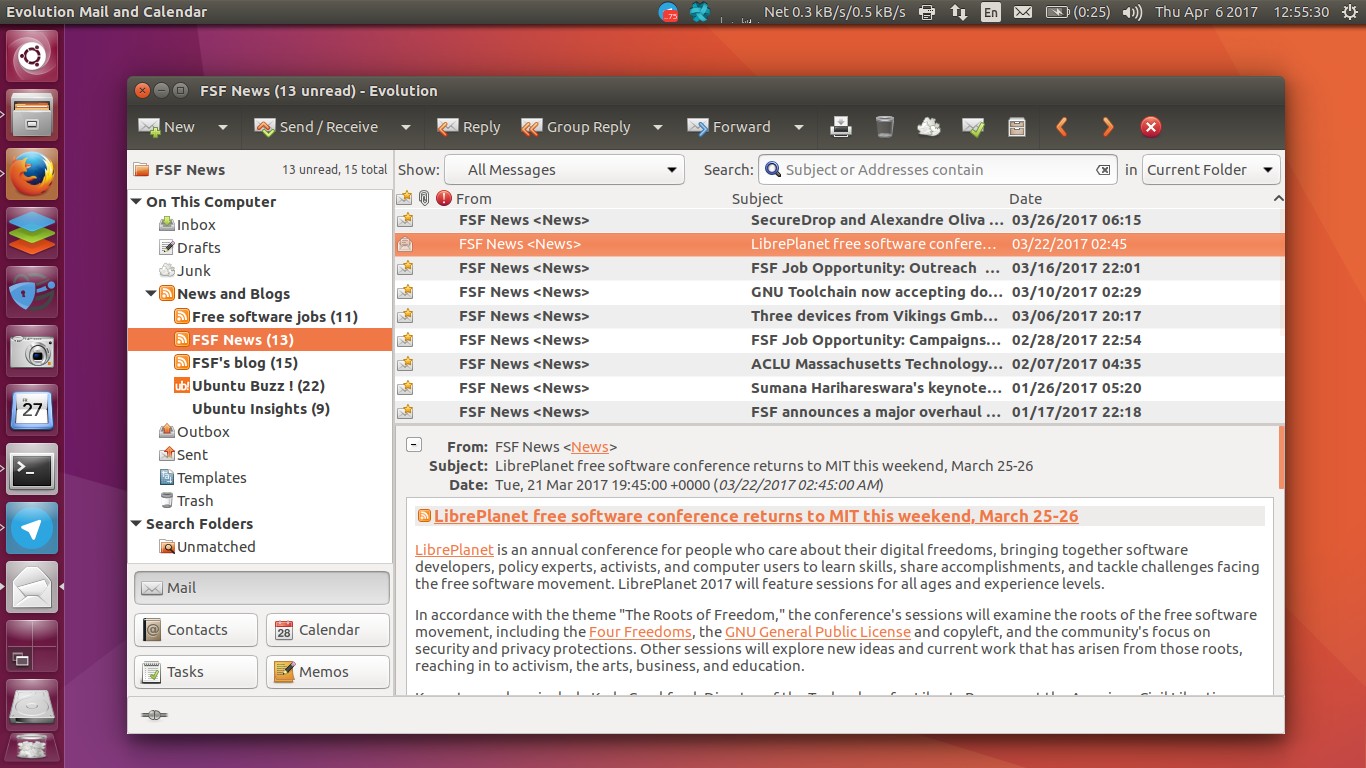Viewport: 1366px width, 768px height.
Task: Go to the next message arrow
Action: click(x=1107, y=127)
